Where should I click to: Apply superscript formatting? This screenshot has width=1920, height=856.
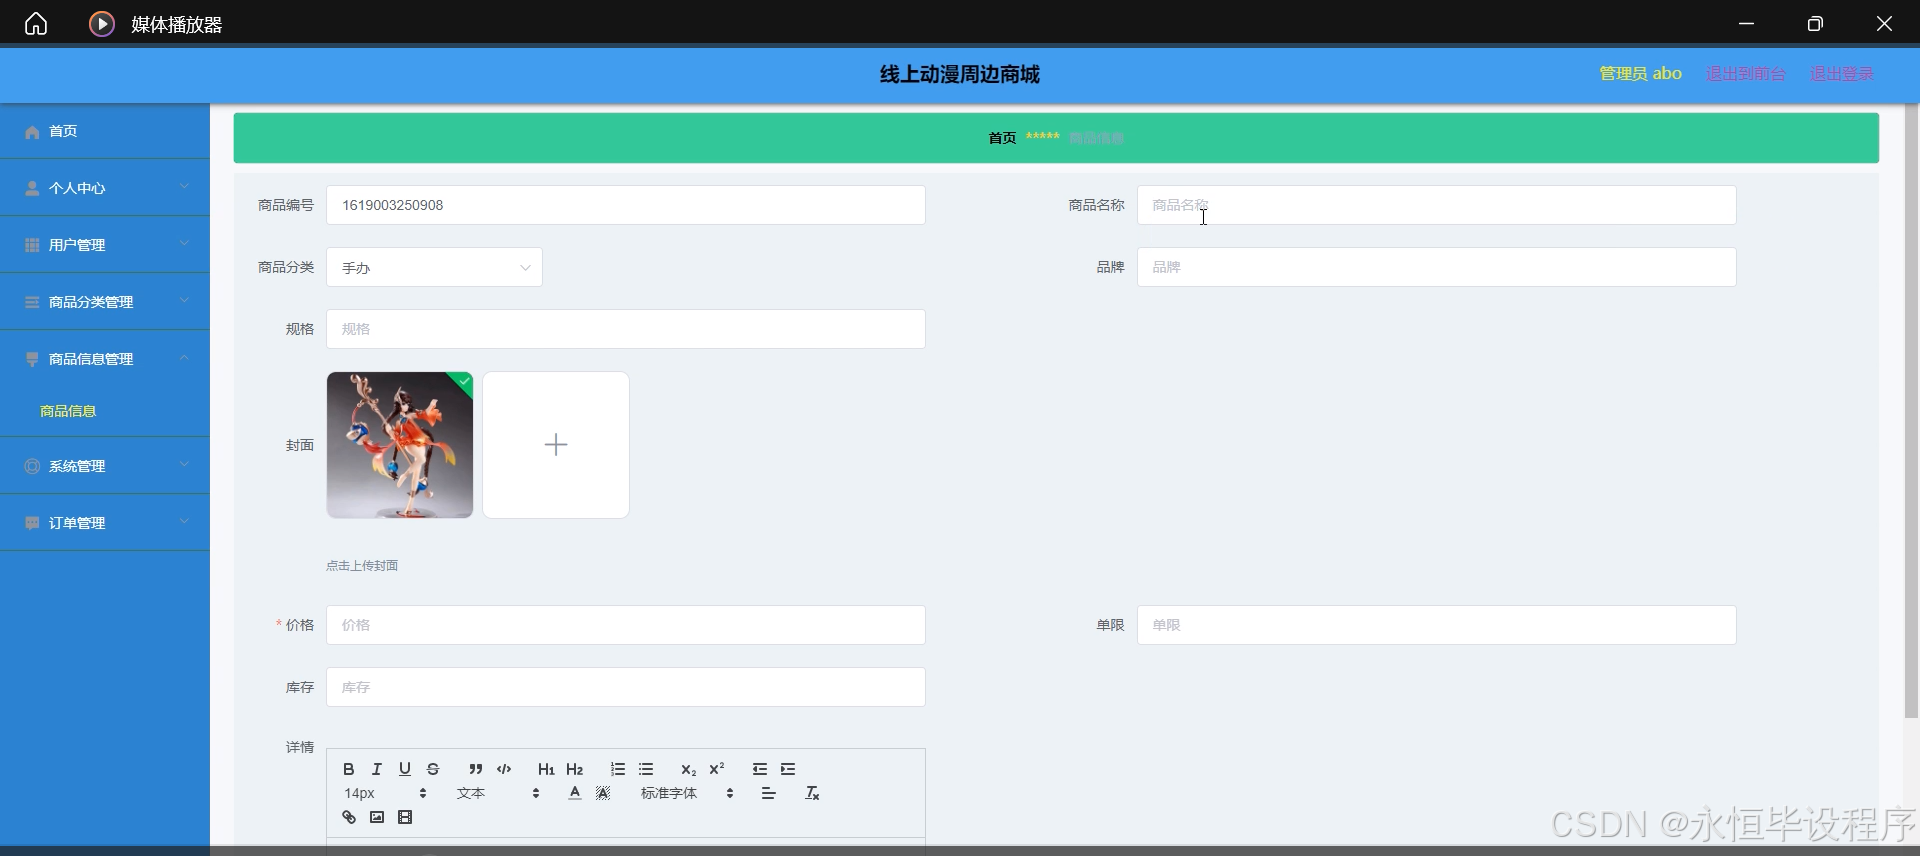pyautogui.click(x=716, y=769)
